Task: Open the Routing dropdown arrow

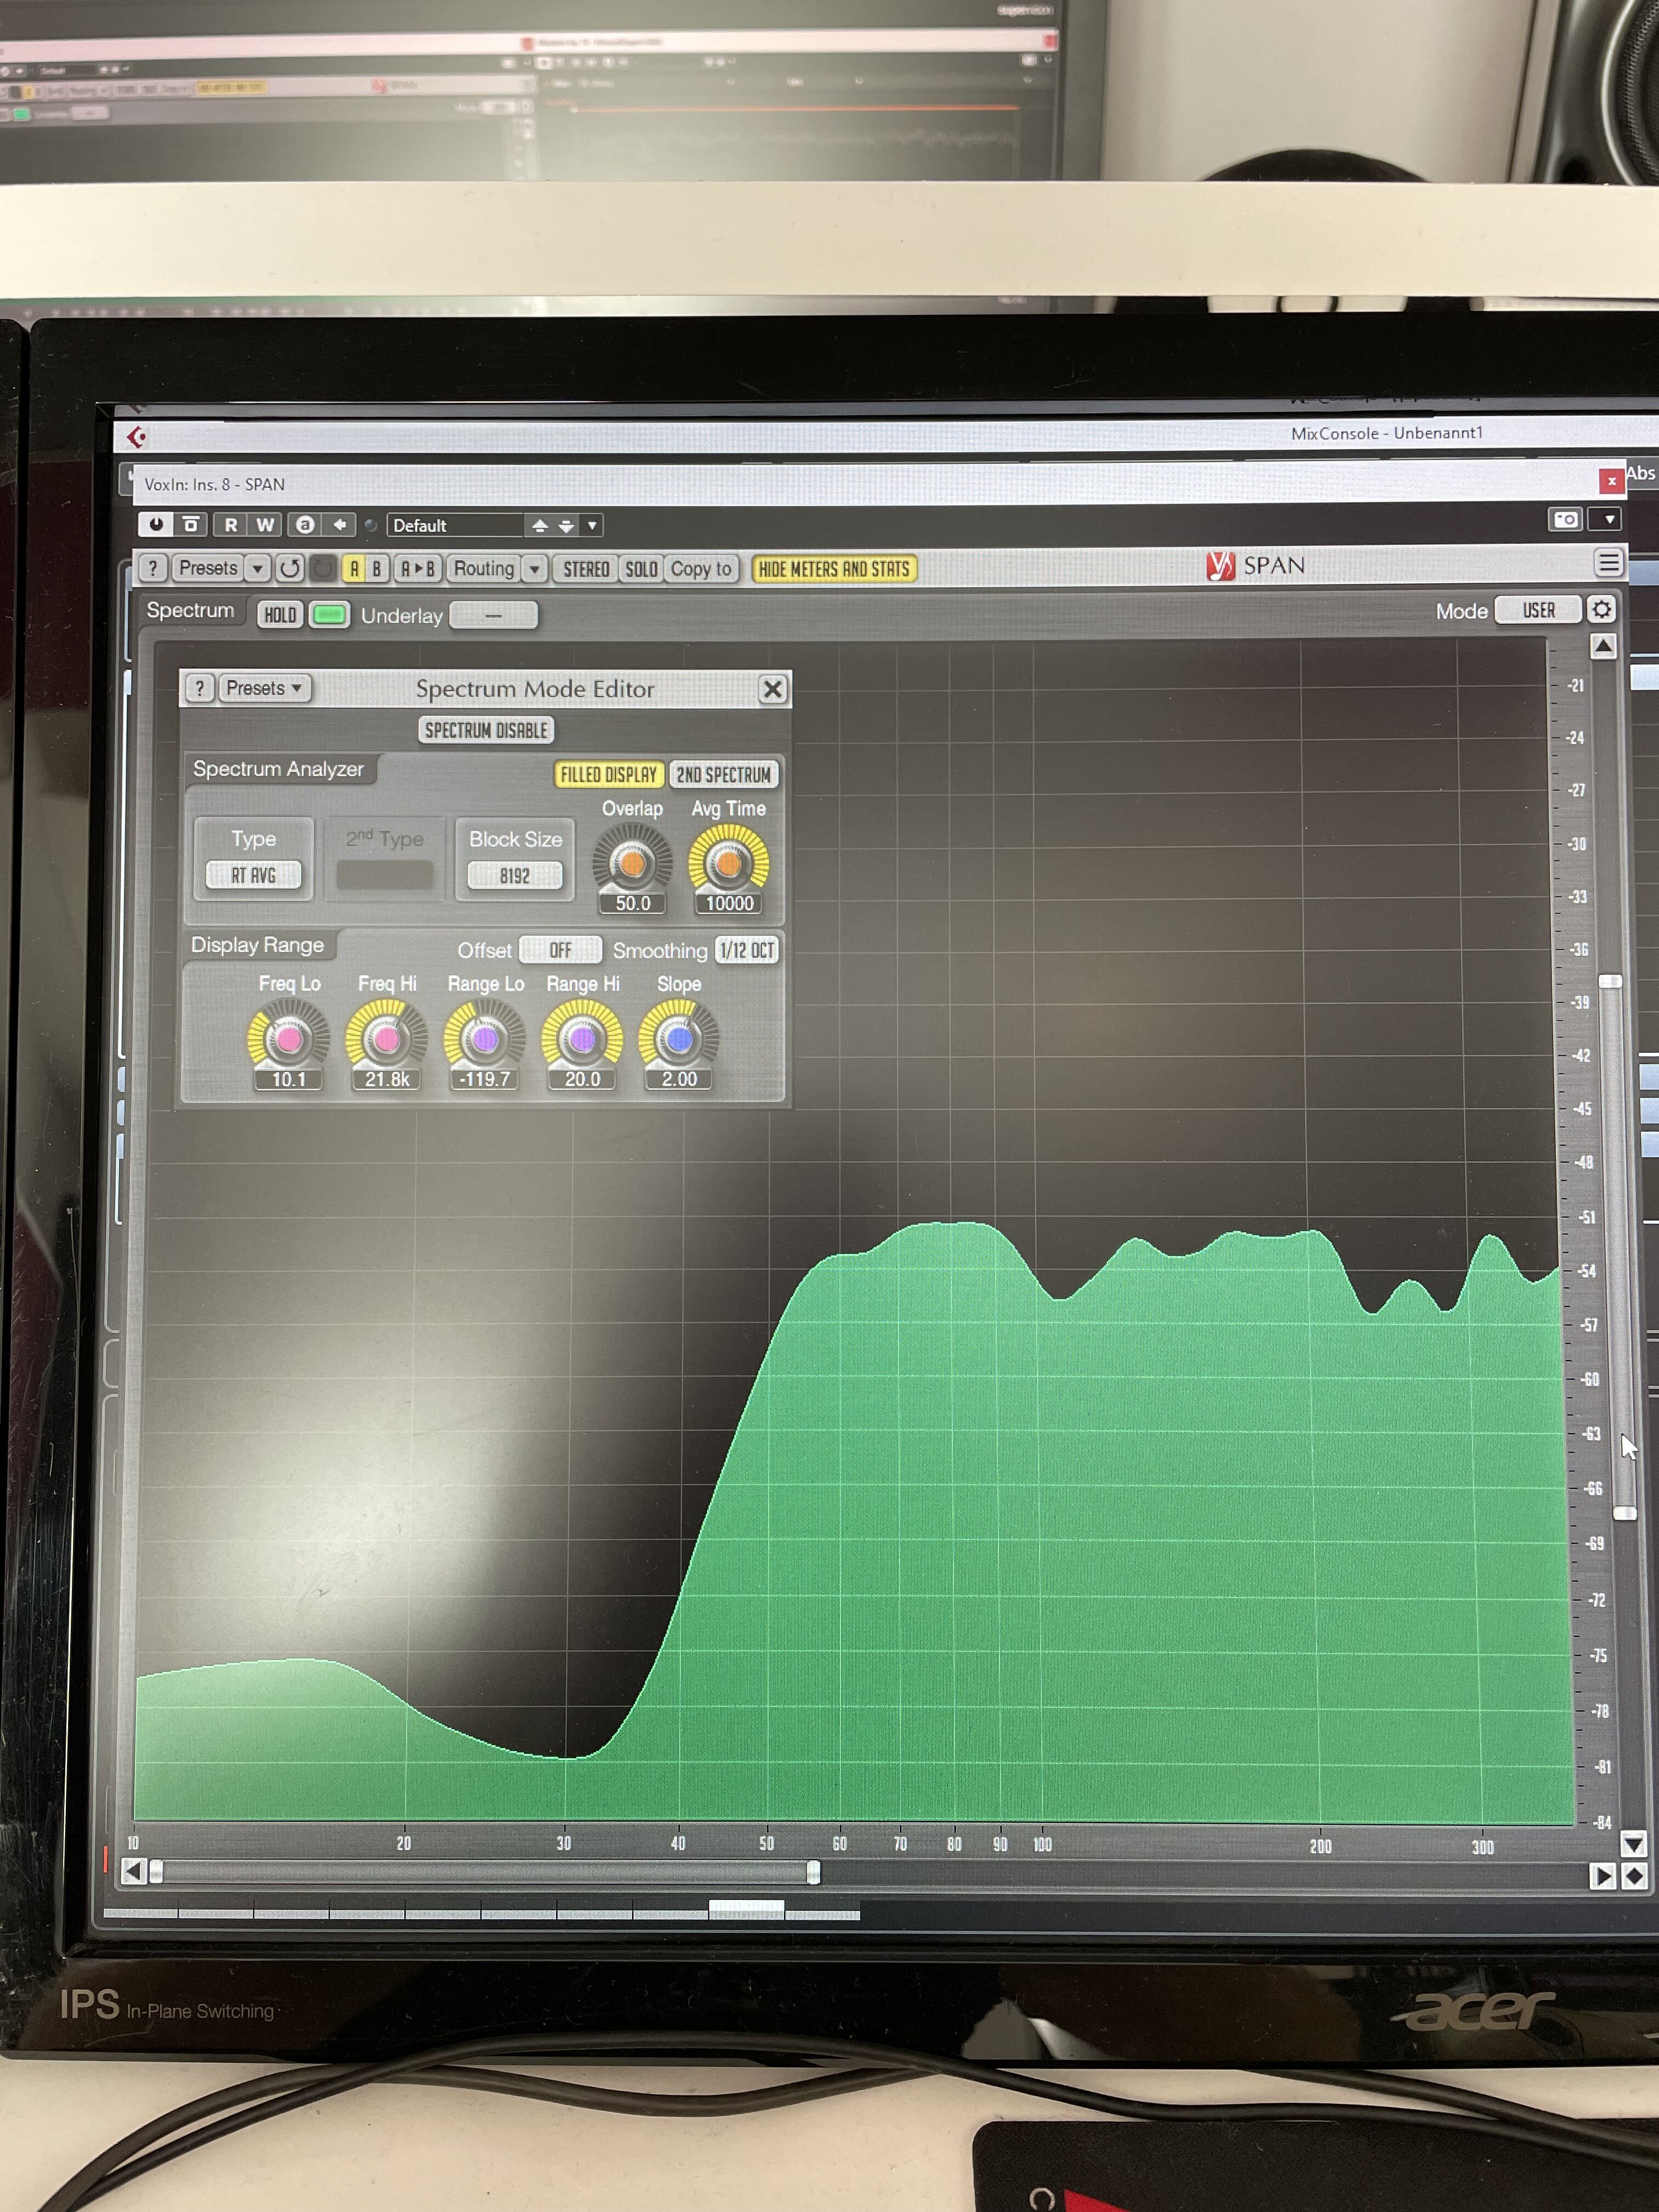Action: coord(535,569)
